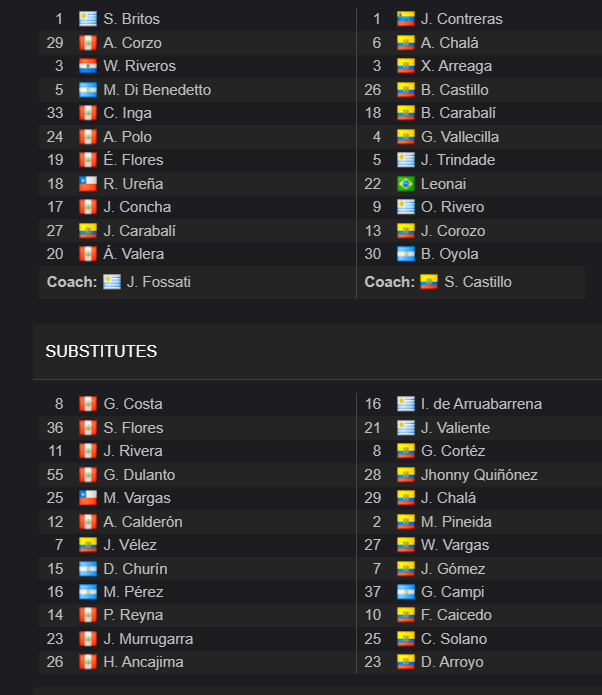Select substitute I. de Arruabarrena
The height and width of the screenshot is (695, 602).
[x=481, y=404]
